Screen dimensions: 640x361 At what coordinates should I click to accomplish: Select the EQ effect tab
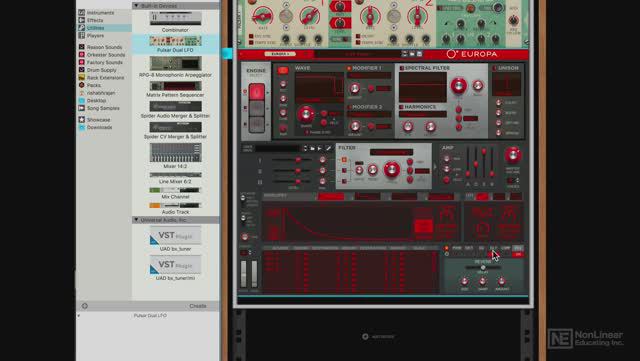(x=481, y=248)
